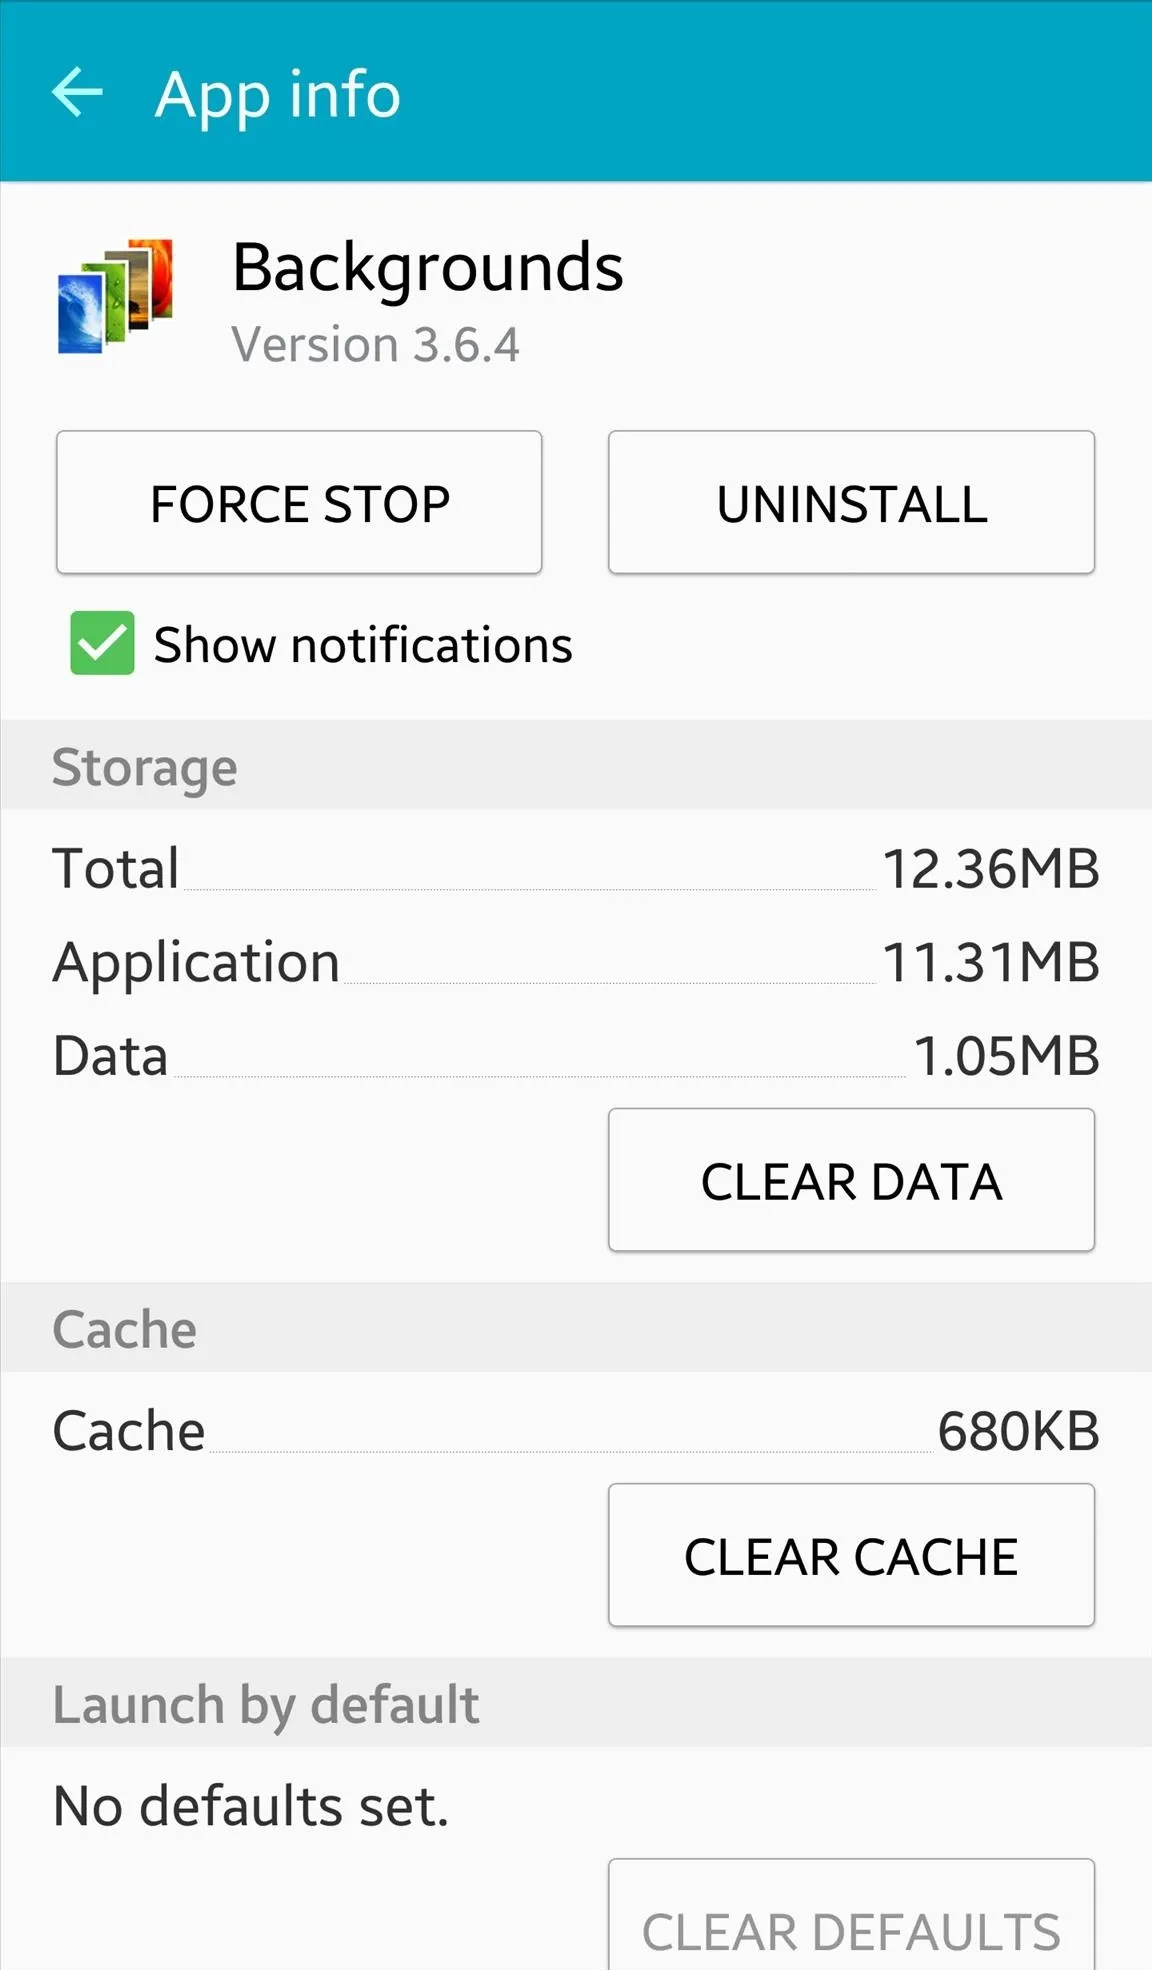Select the Backgrounds app name
This screenshot has width=1152, height=1970.
click(x=428, y=268)
